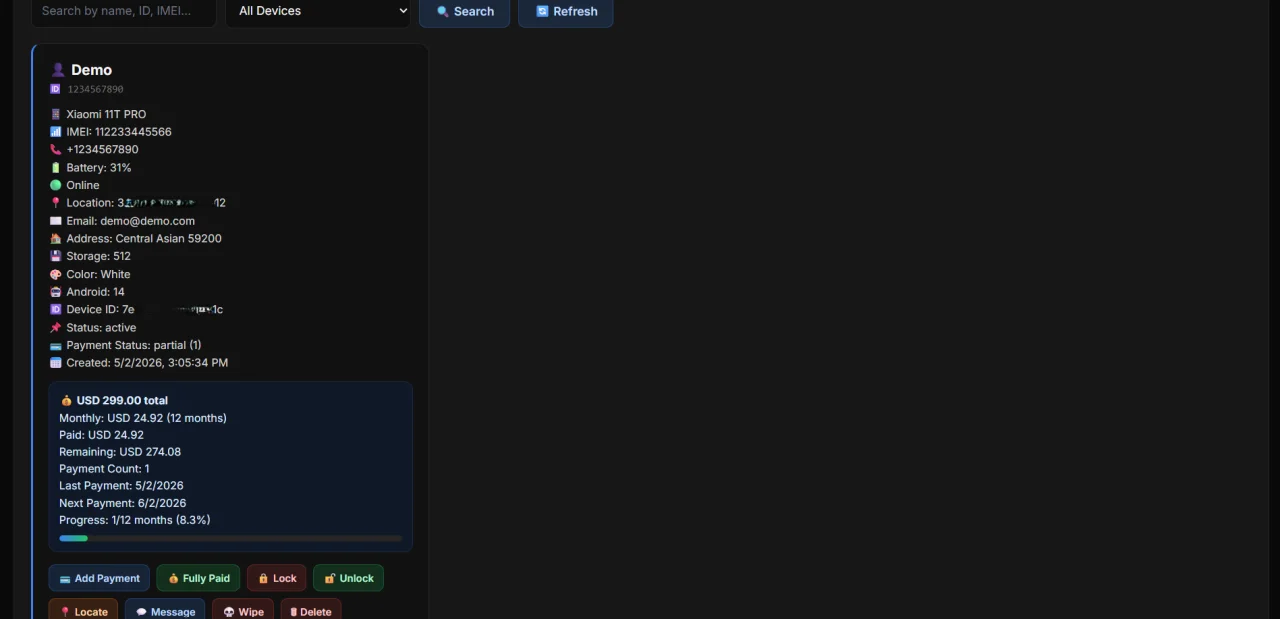1280x619 pixels.
Task: Lock the Demo device
Action: [x=277, y=578]
